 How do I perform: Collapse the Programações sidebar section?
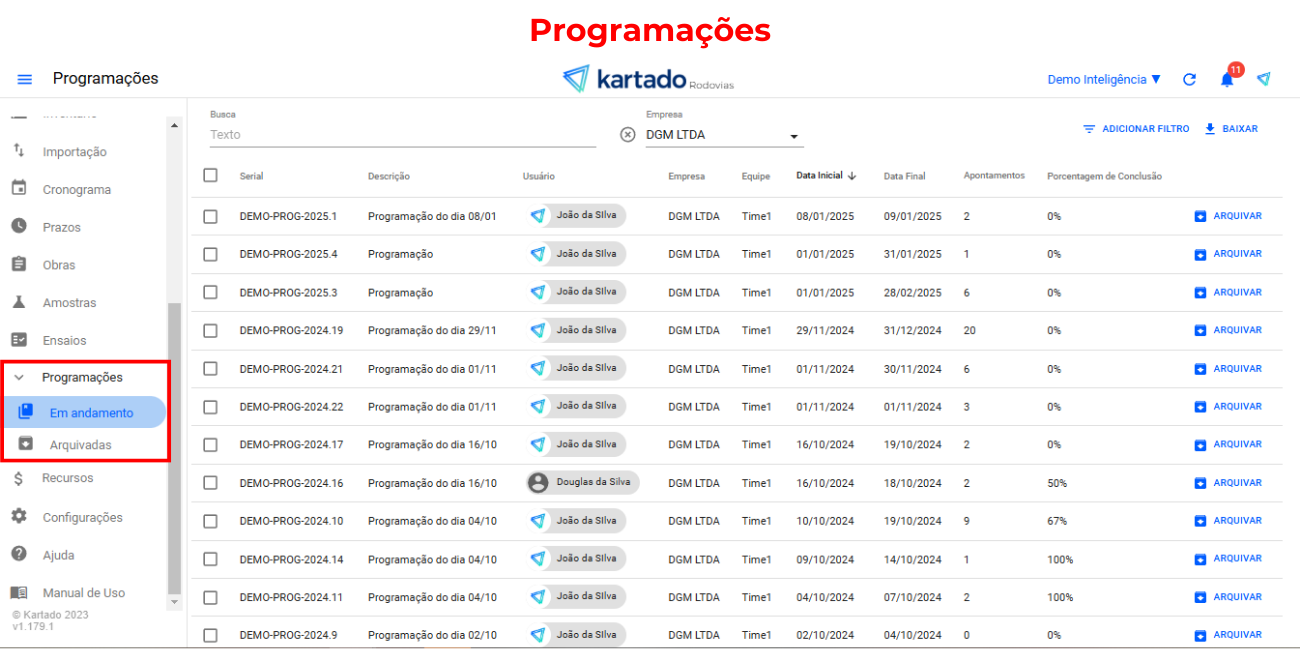point(19,378)
